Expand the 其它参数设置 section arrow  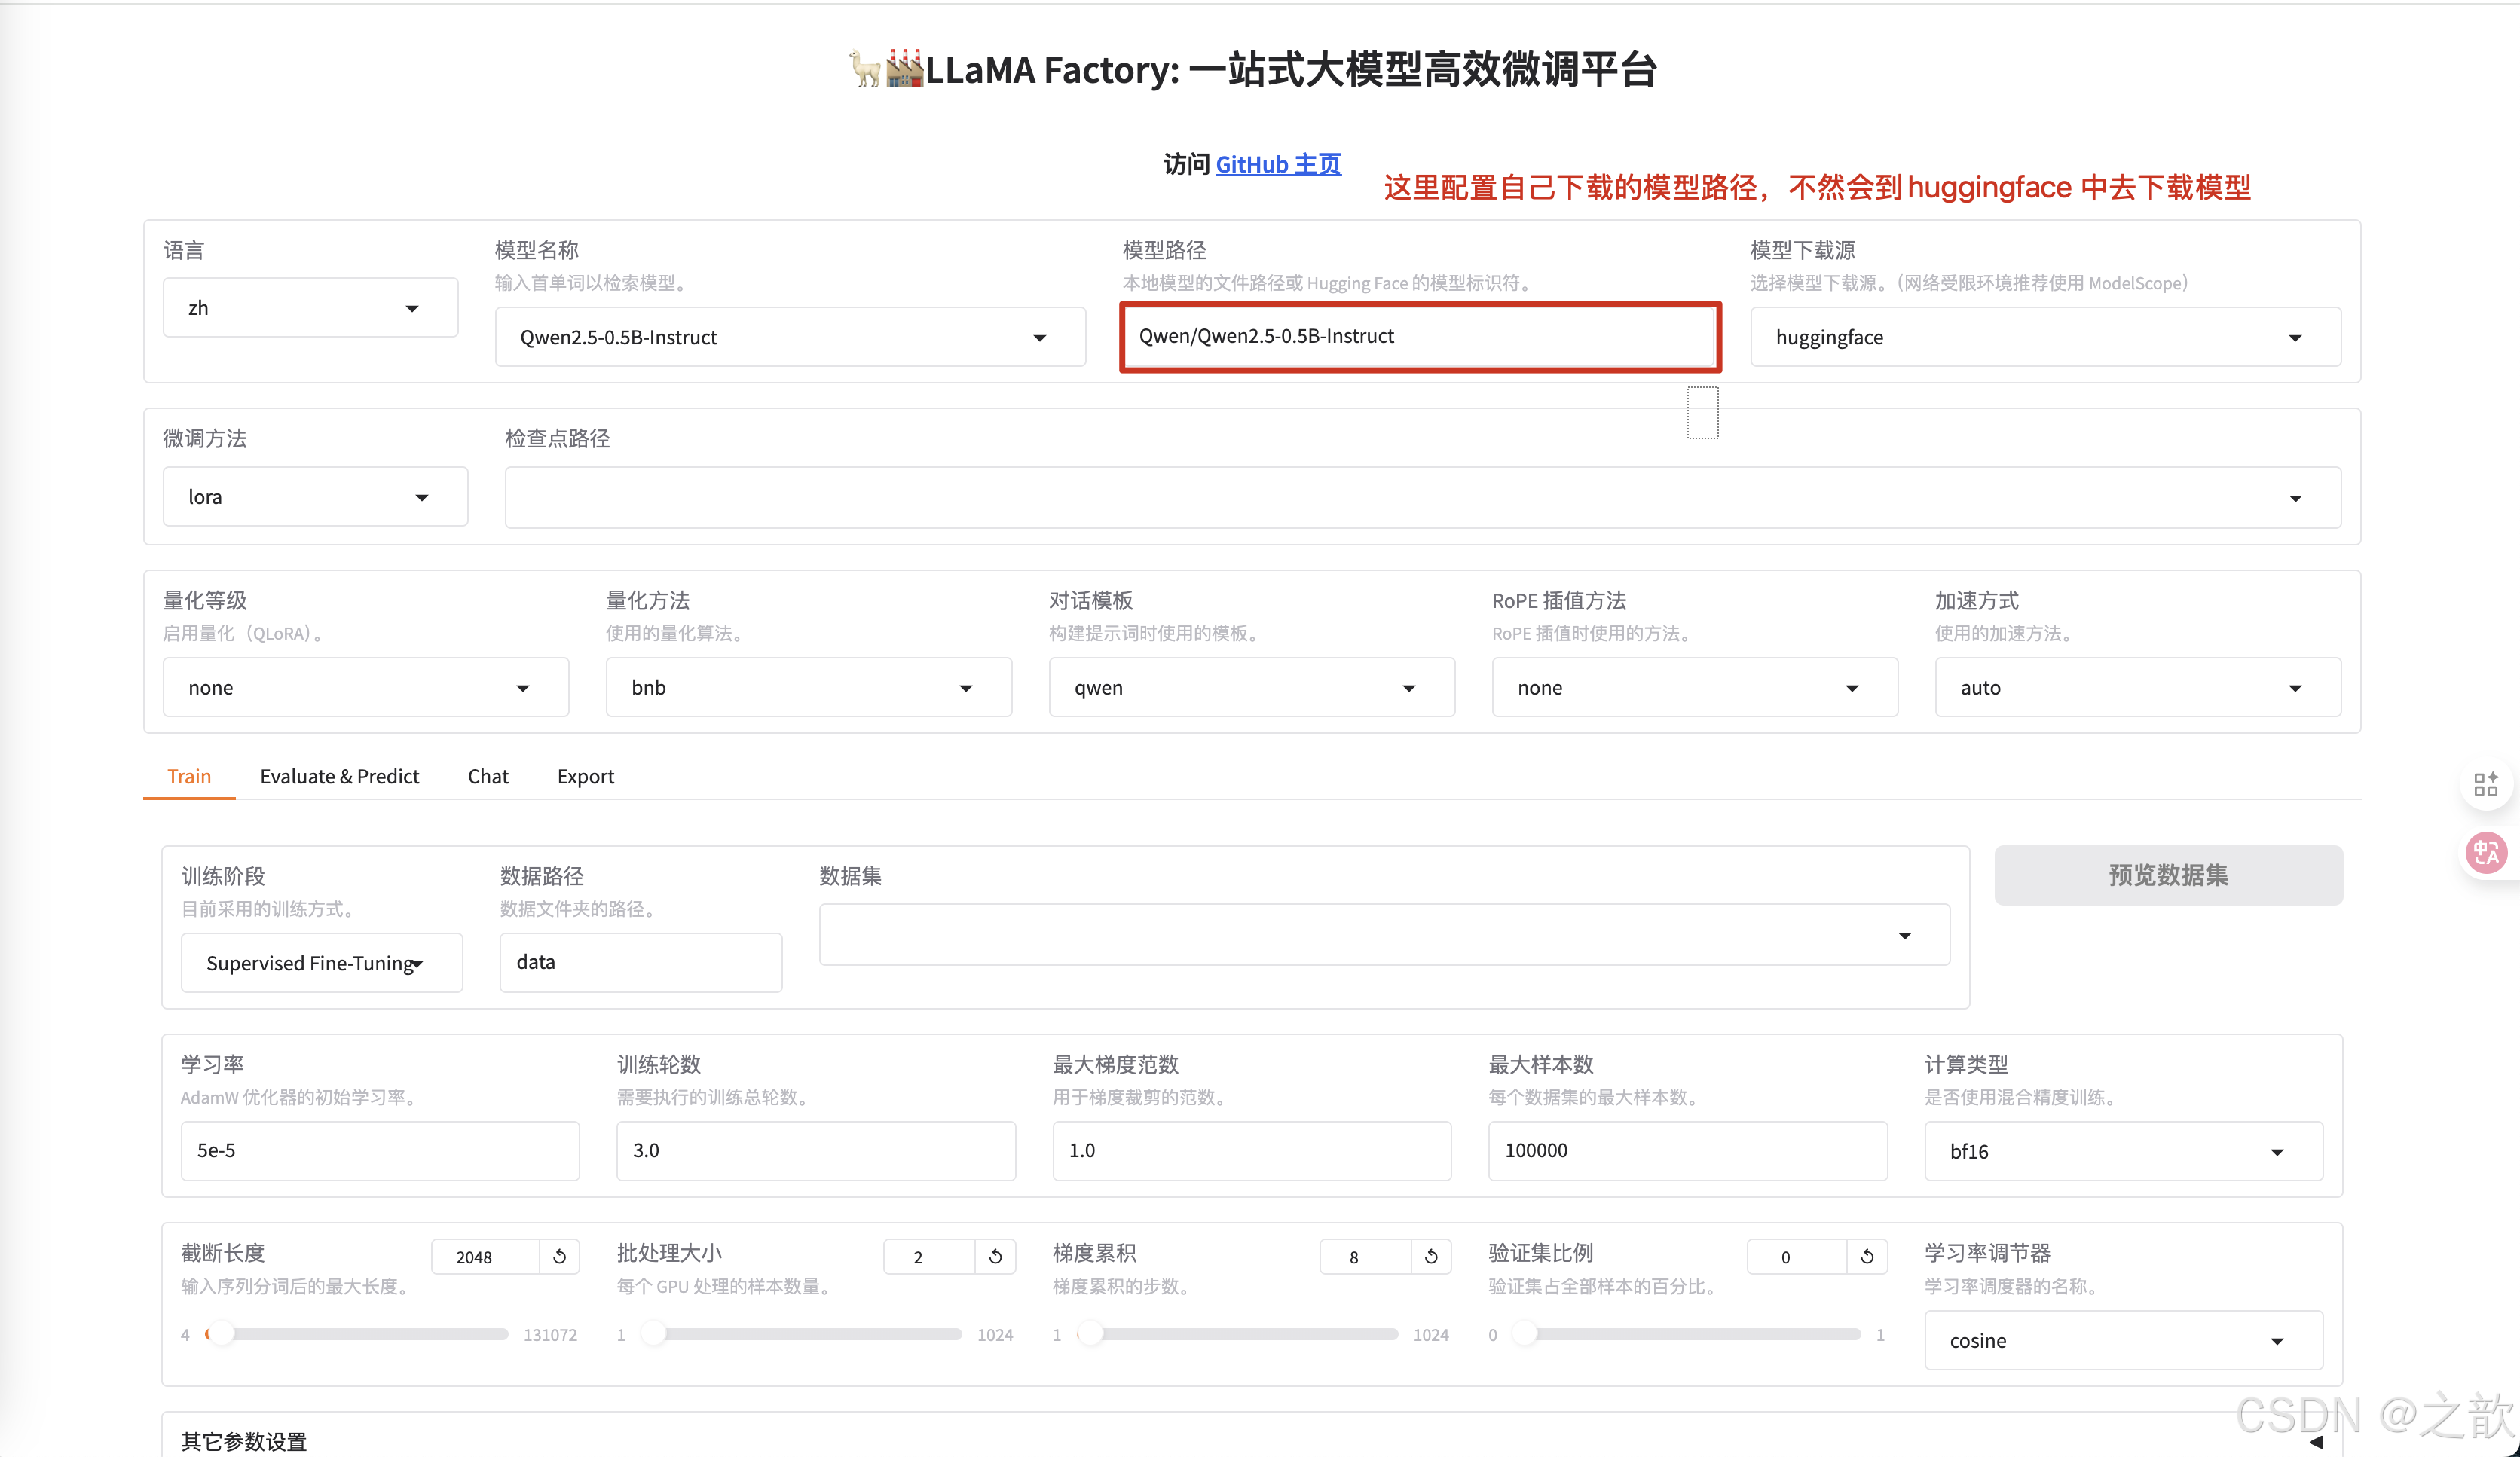coord(2316,1442)
